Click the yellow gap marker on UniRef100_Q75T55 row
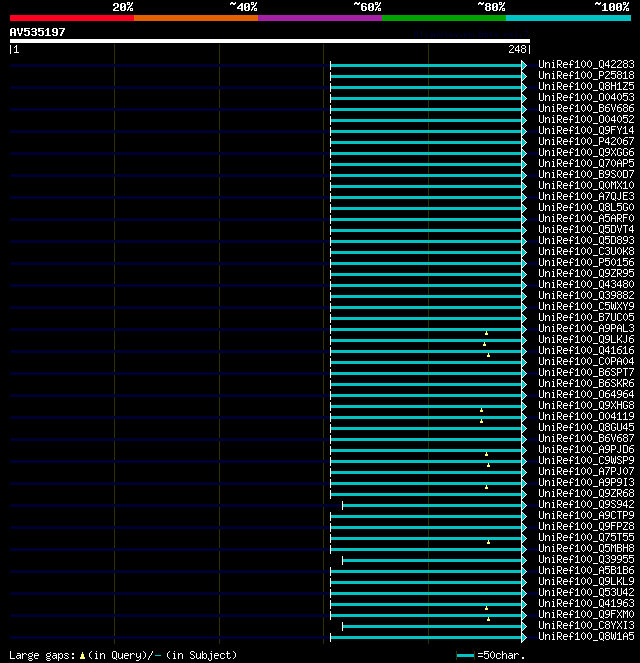The image size is (640, 663). tap(488, 542)
